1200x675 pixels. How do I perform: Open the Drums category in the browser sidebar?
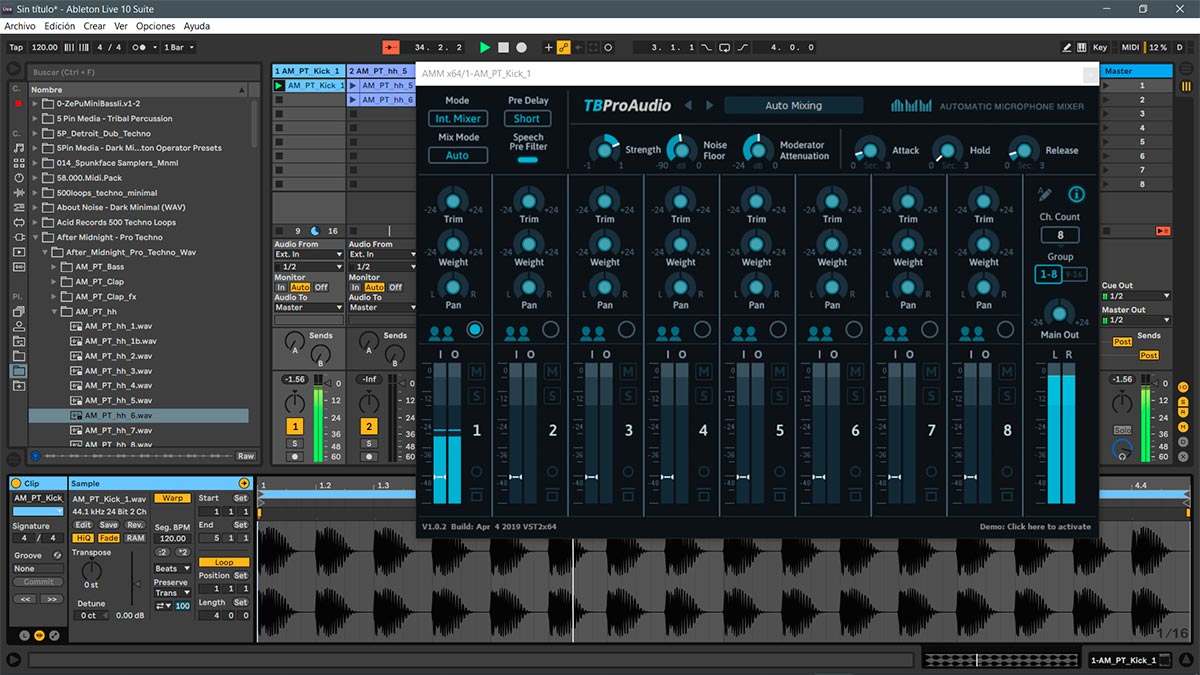[19, 163]
